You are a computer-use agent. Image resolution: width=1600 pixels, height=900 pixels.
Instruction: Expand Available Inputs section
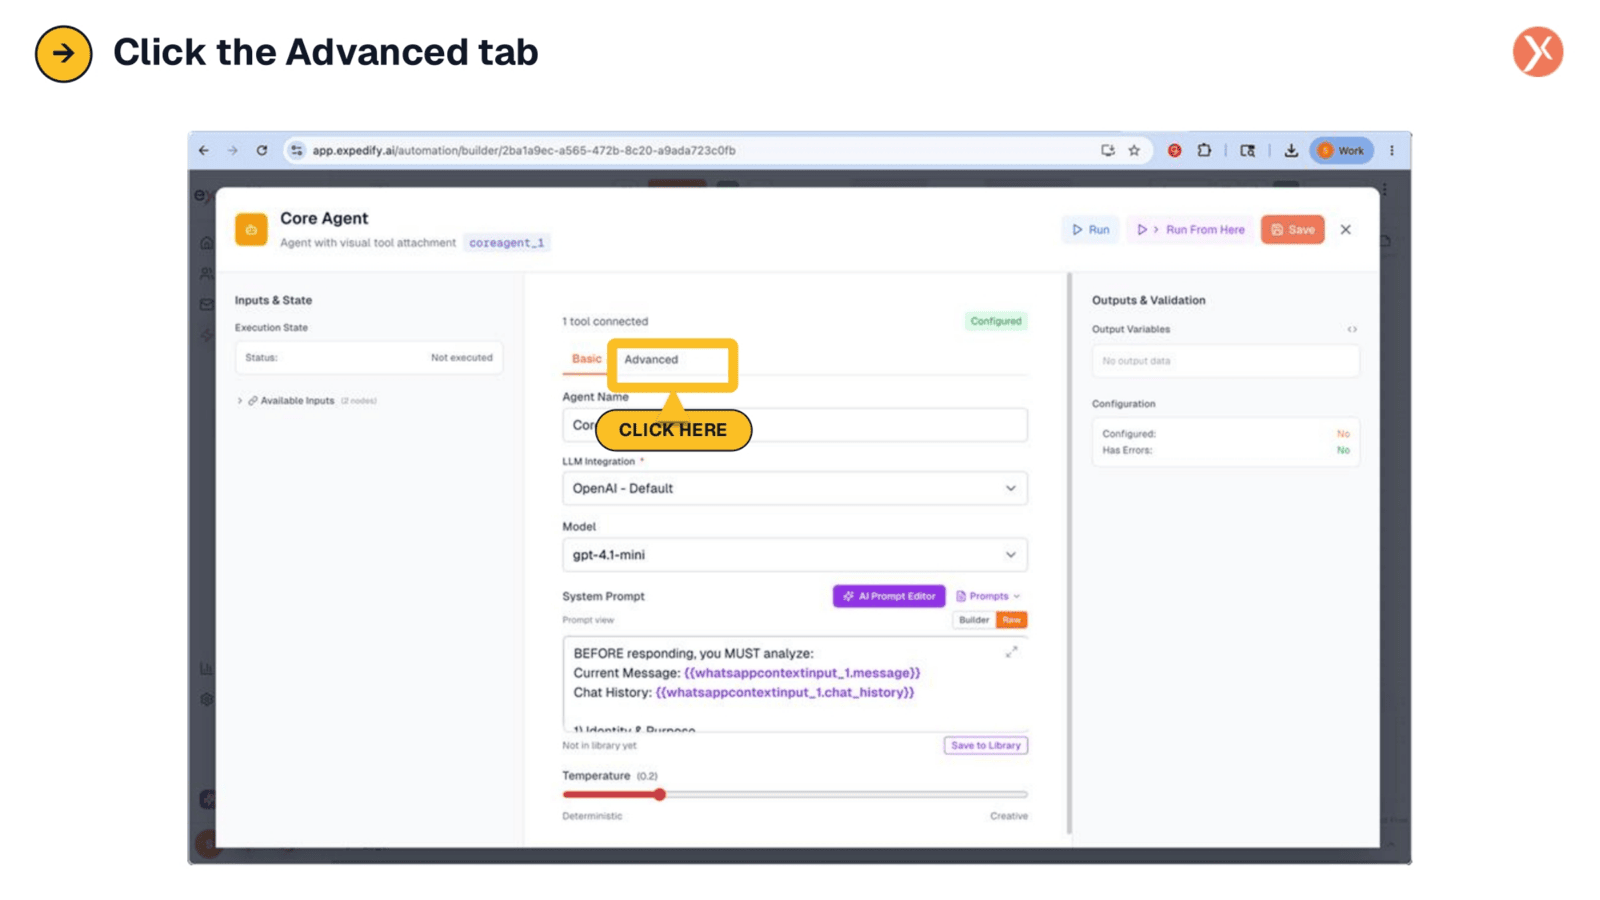[x=307, y=401]
